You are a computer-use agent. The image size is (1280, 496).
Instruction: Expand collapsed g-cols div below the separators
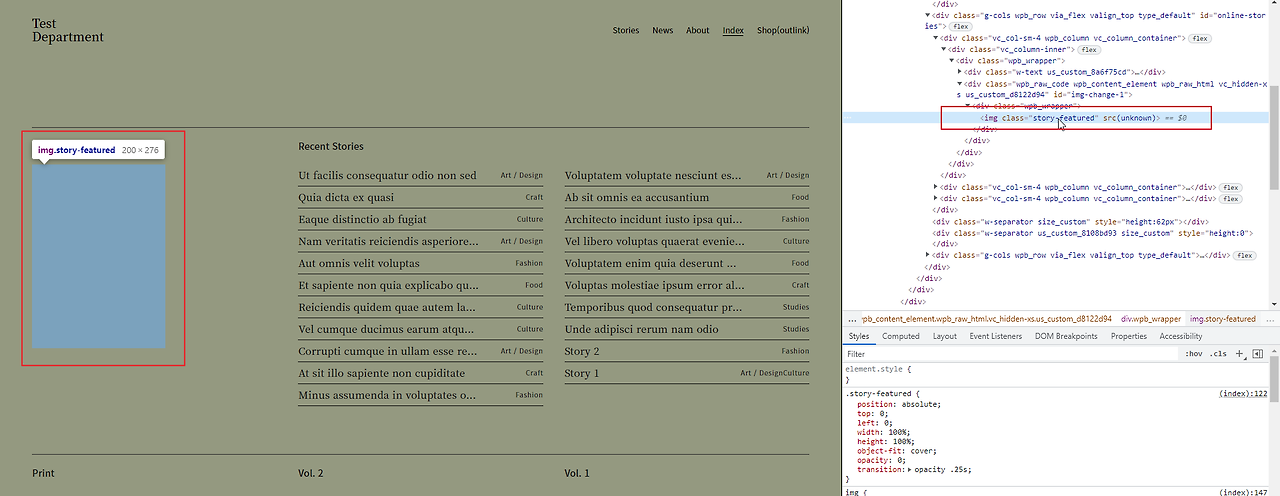(x=928, y=255)
